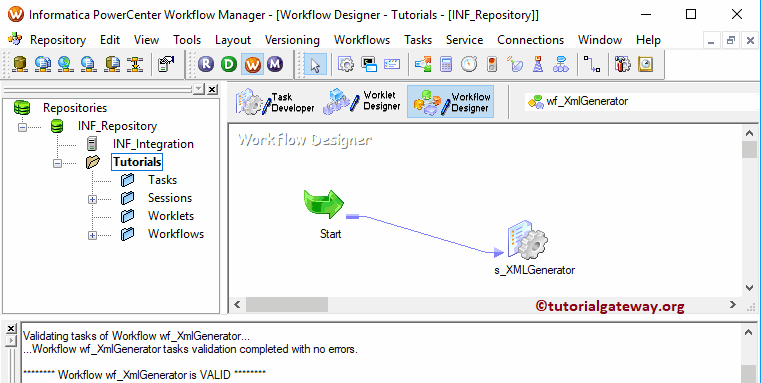761x383 pixels.
Task: Select the pointer arrow tool
Action: [x=315, y=65]
